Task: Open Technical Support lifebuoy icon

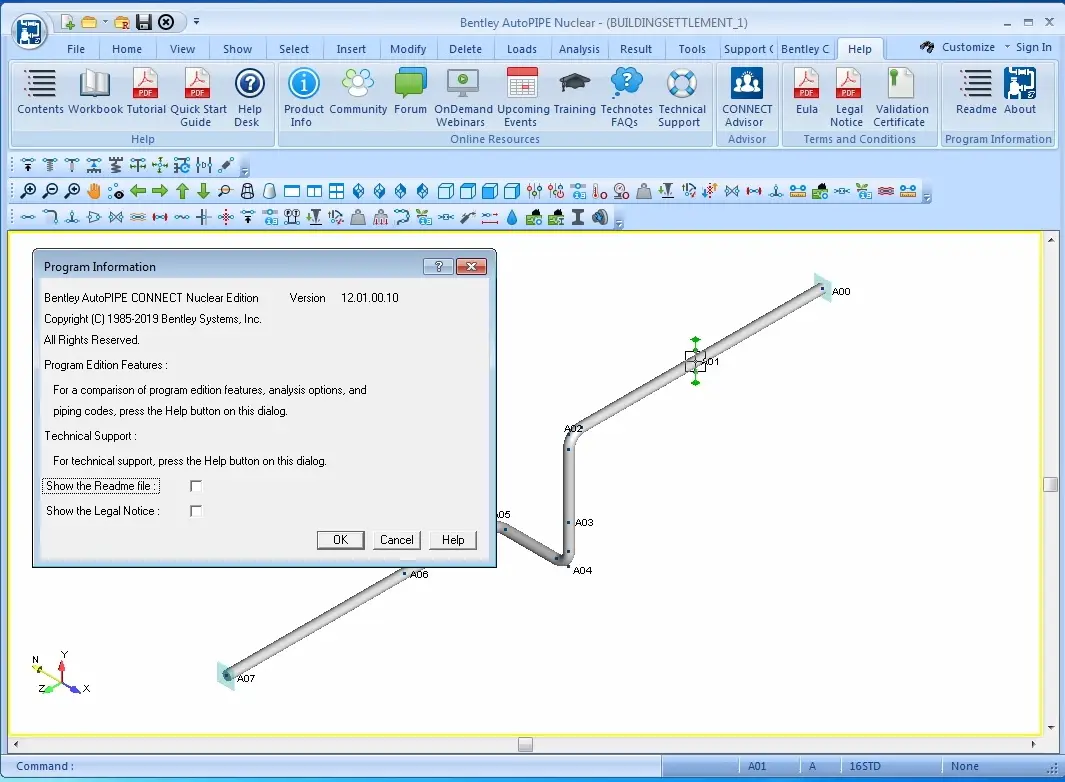Action: pos(681,98)
